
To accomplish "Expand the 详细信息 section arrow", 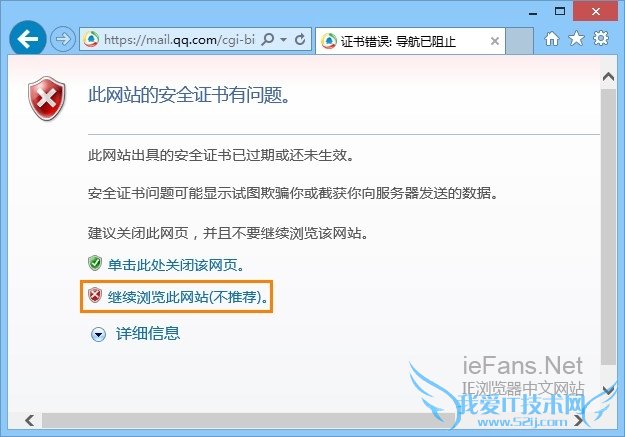I will 98,334.
